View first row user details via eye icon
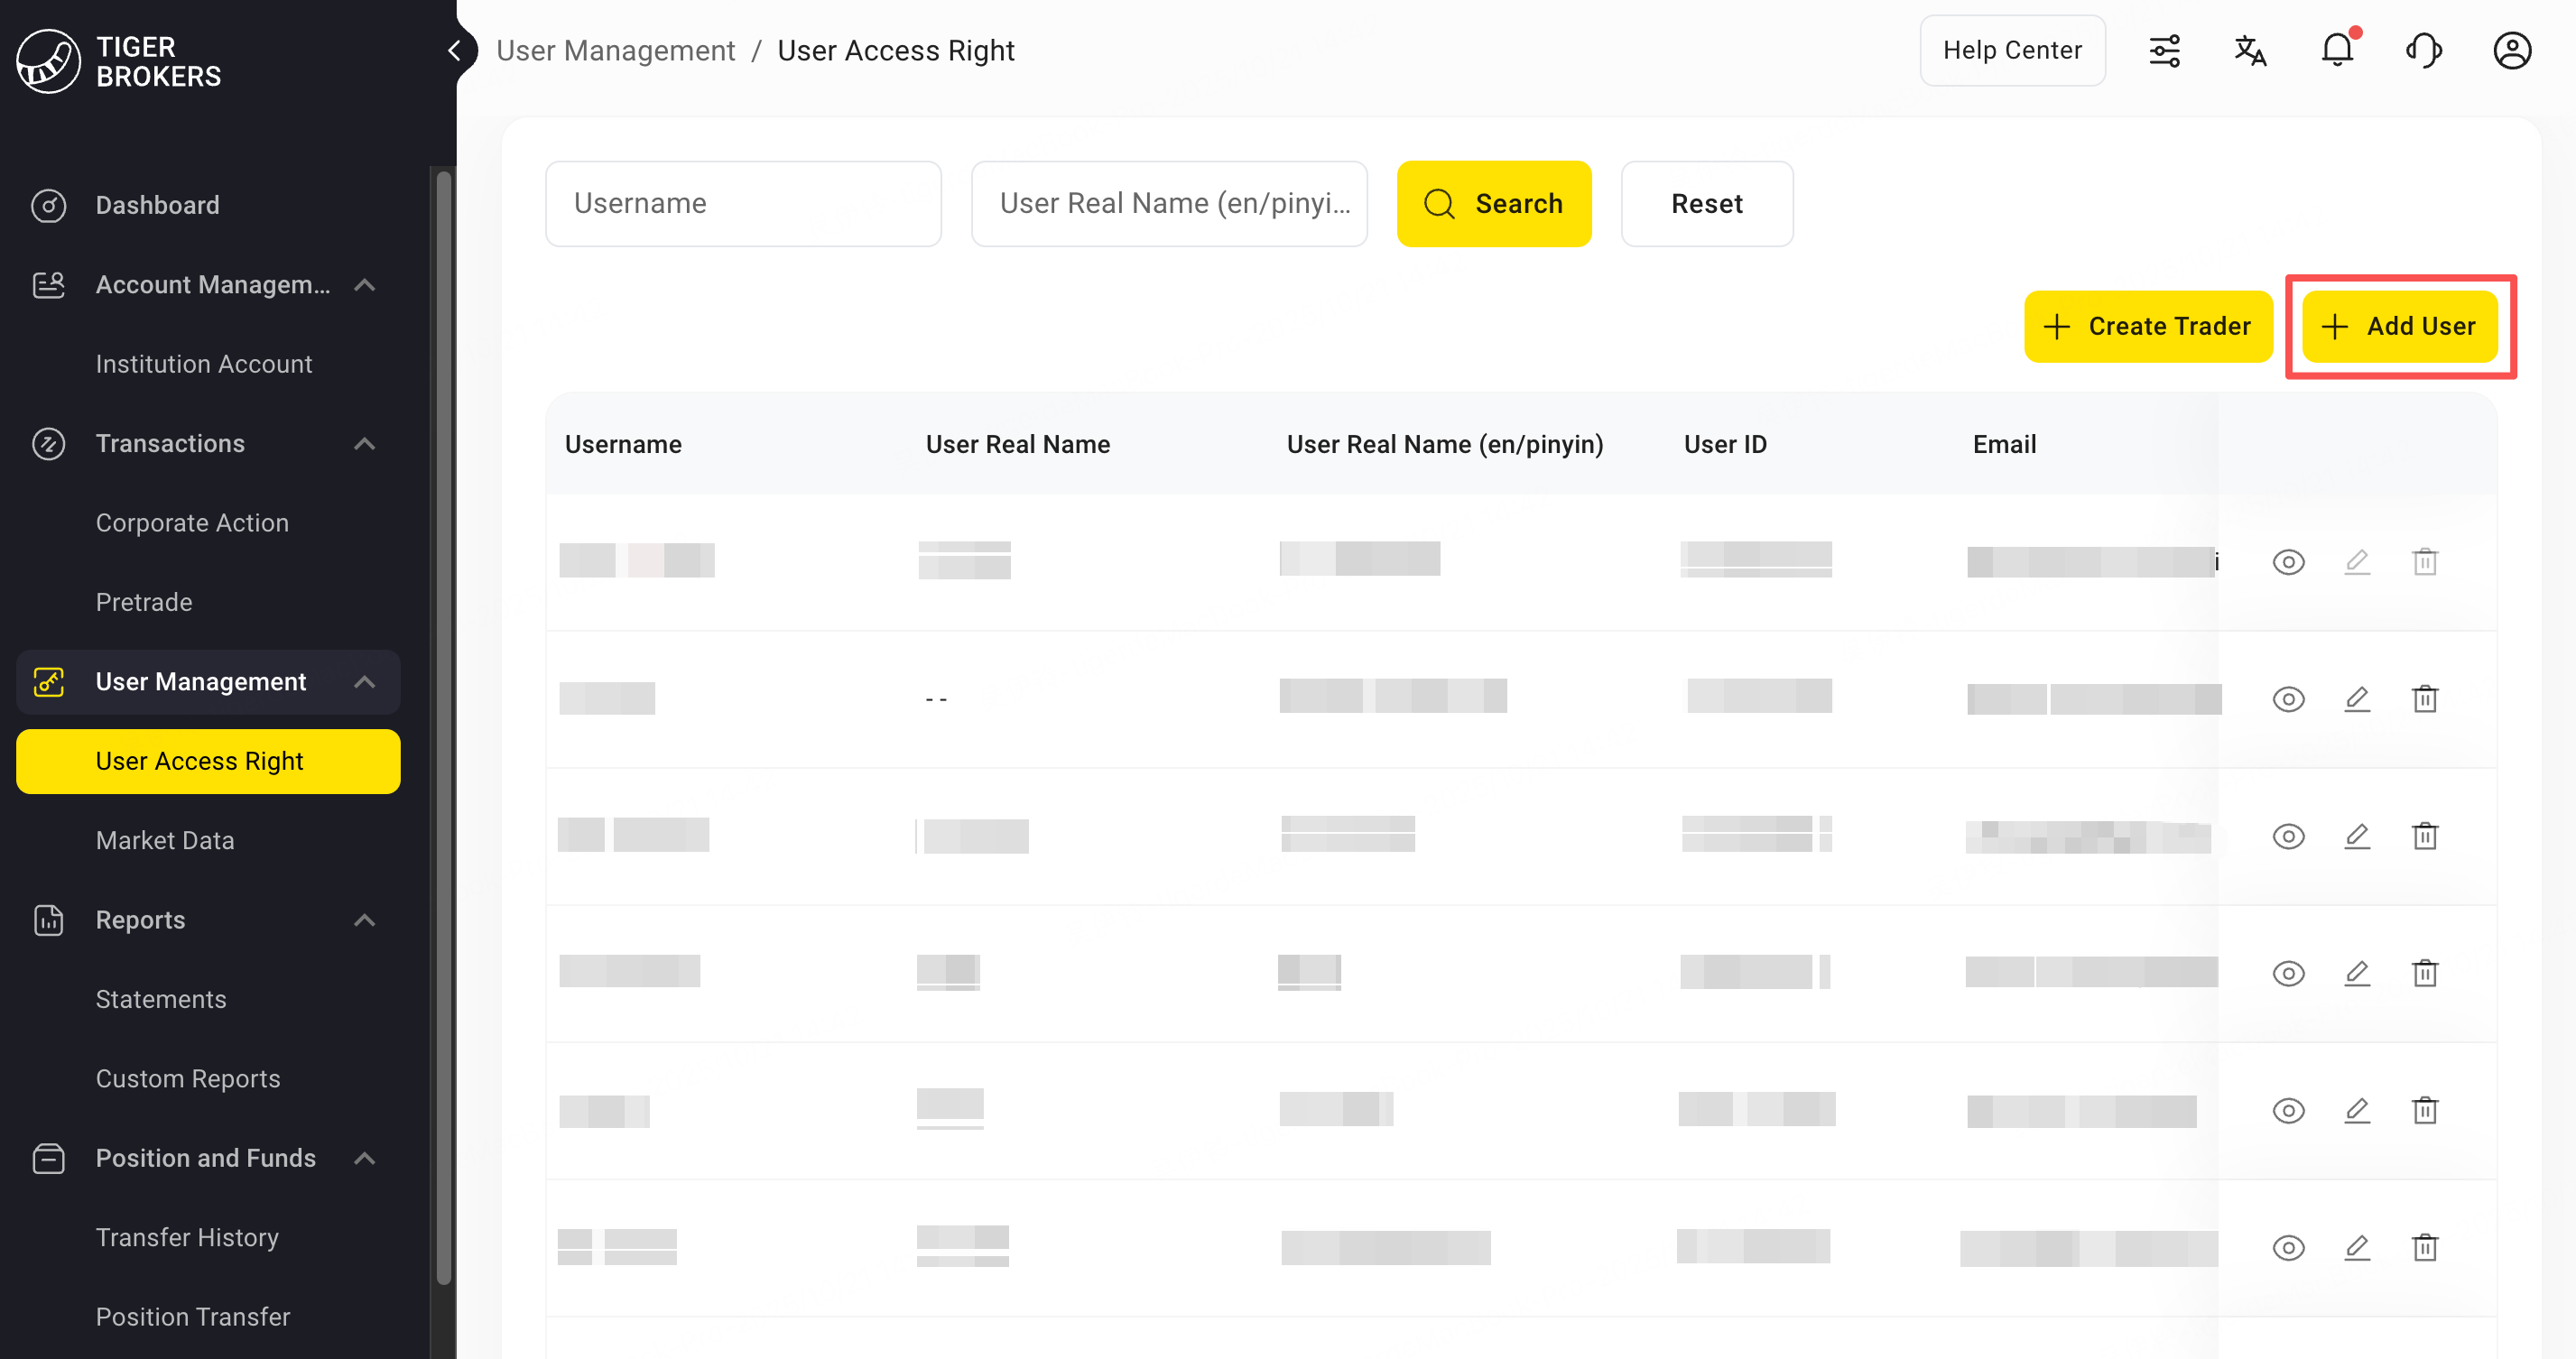2576x1359 pixels. 2288,562
